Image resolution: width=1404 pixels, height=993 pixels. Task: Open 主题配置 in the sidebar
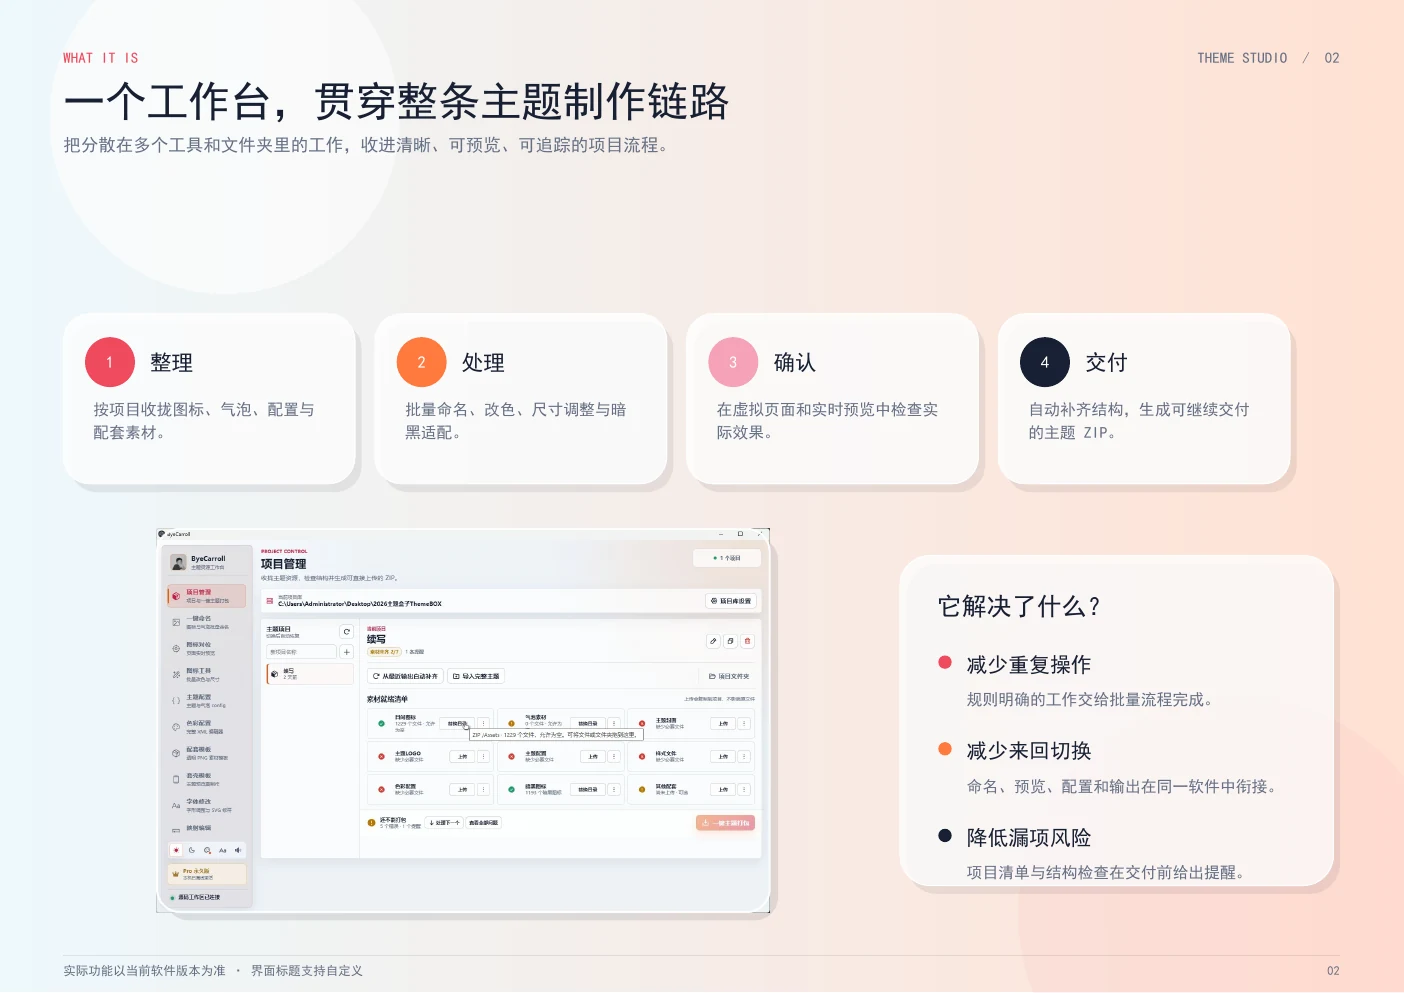click(x=206, y=700)
